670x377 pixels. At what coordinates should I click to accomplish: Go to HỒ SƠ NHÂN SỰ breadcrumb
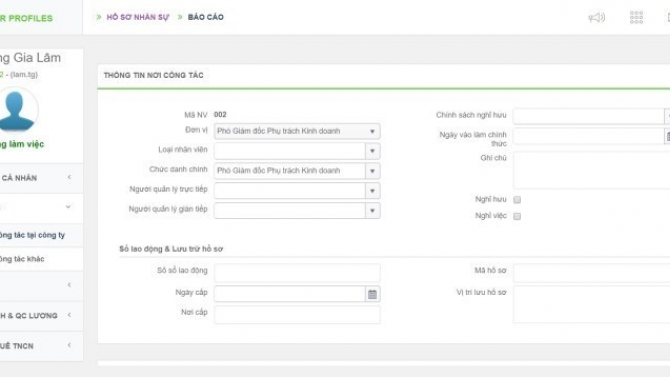pyautogui.click(x=138, y=17)
